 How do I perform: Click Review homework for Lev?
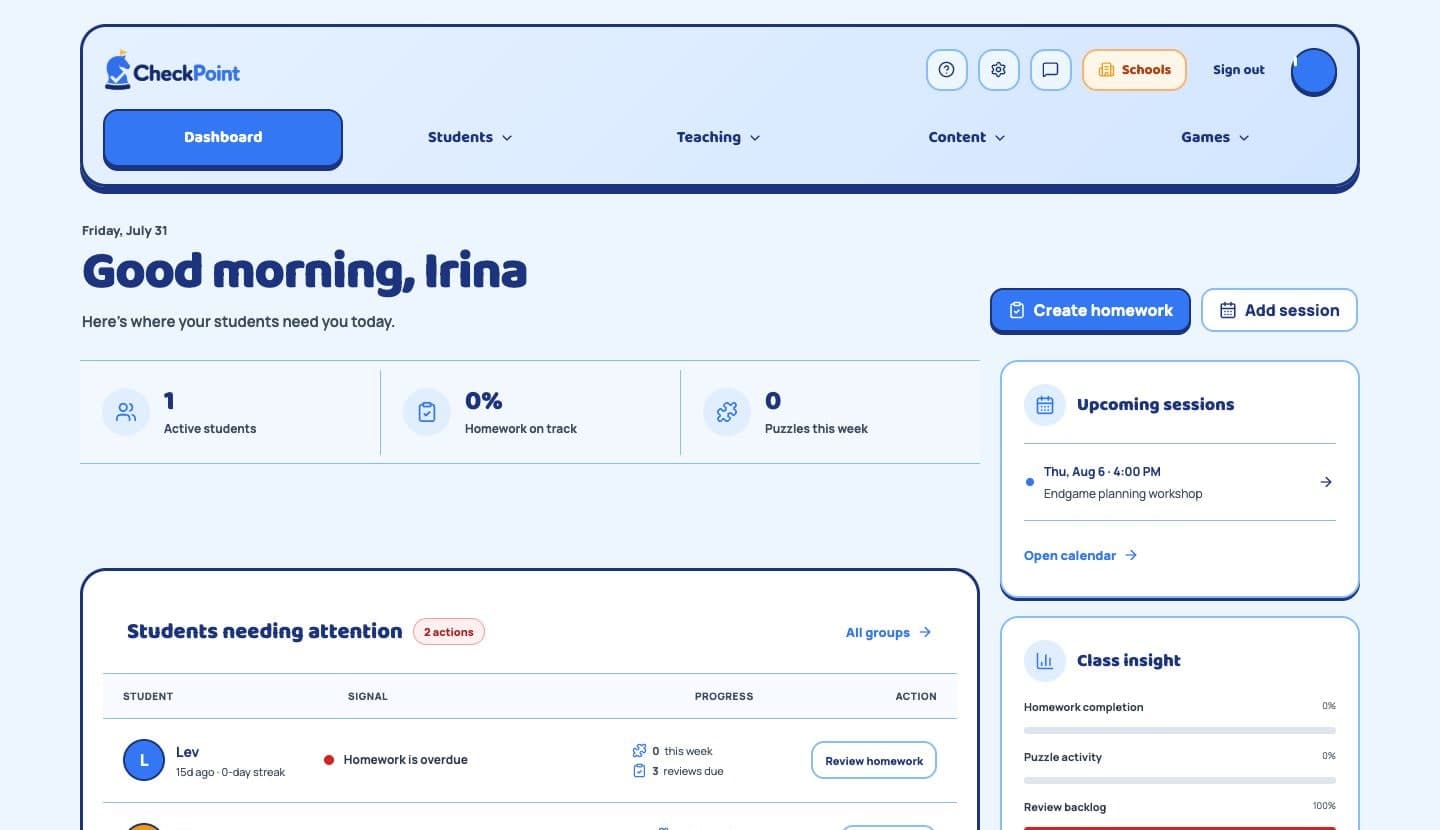(874, 761)
